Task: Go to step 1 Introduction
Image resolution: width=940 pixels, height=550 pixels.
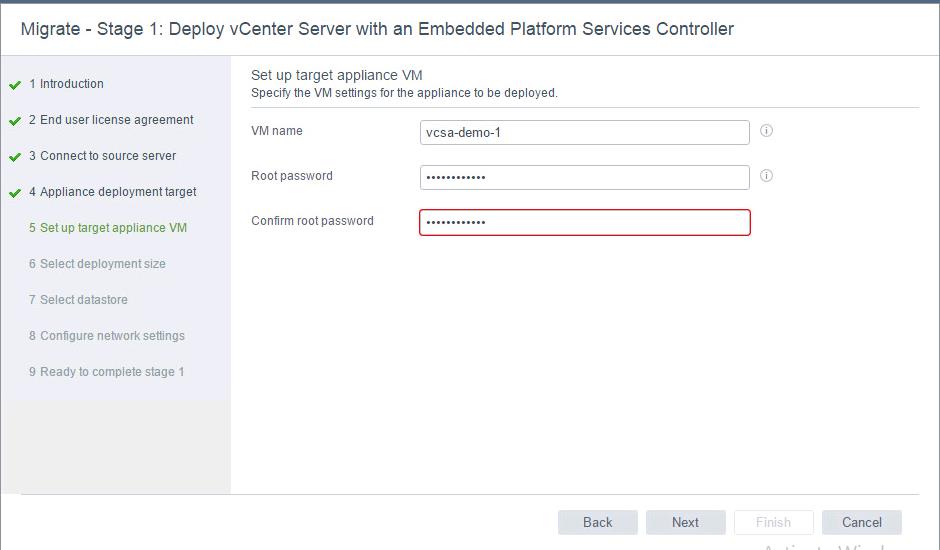Action: [66, 84]
